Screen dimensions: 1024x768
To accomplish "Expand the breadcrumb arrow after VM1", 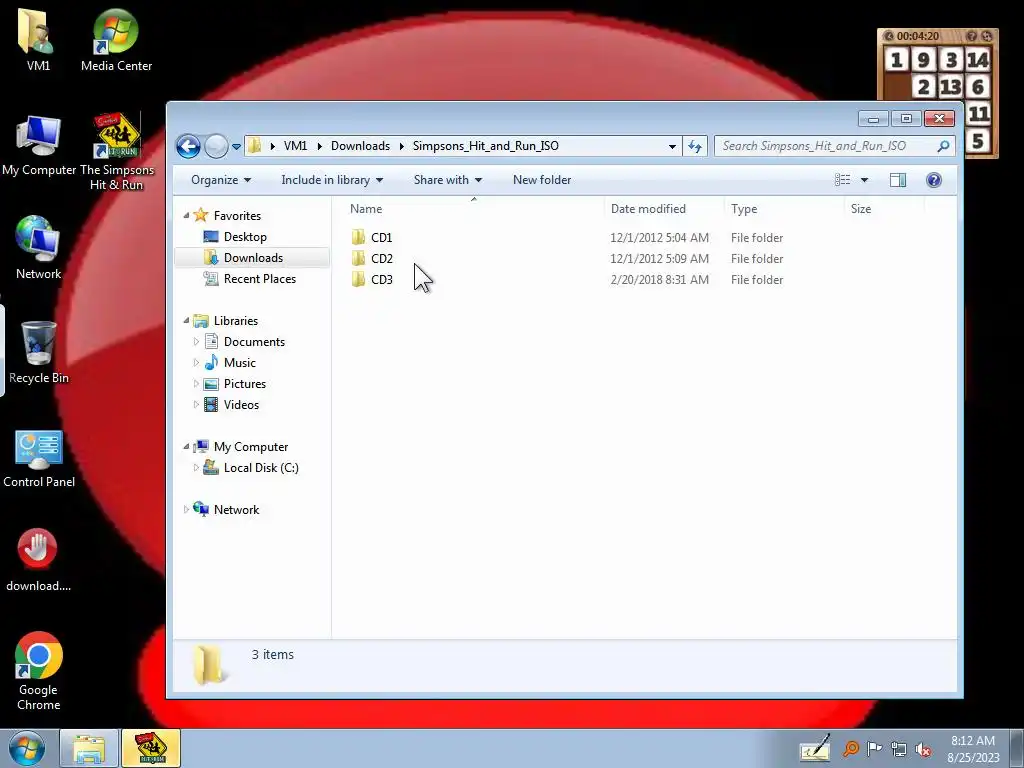I will coord(319,146).
